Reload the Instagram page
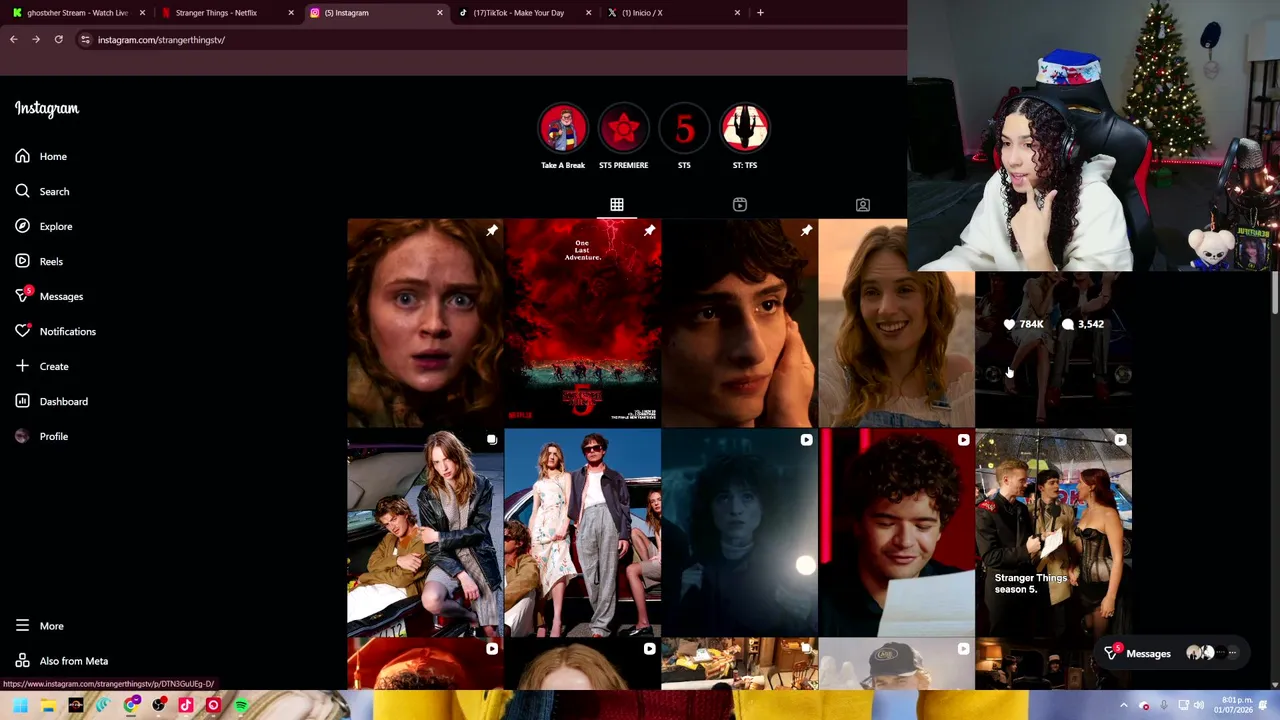The image size is (1280, 720). [59, 40]
